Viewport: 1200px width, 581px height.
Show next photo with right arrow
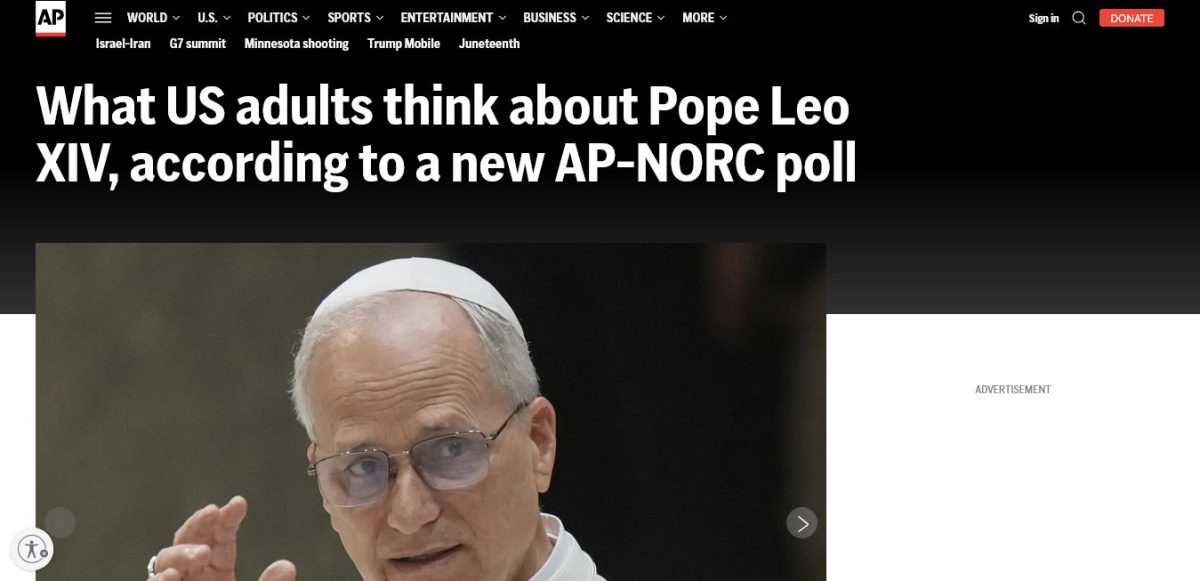[801, 523]
